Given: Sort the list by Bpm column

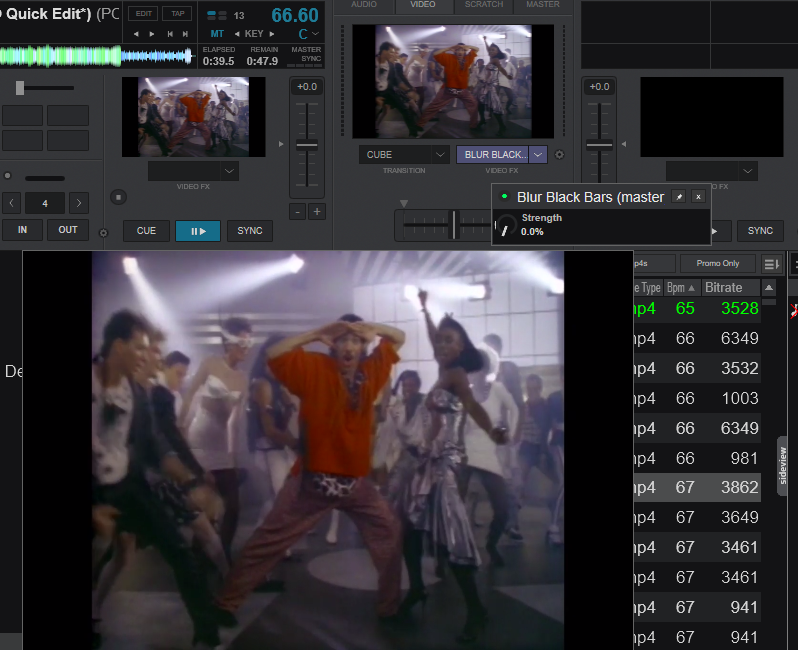Looking at the screenshot, I should (x=681, y=288).
